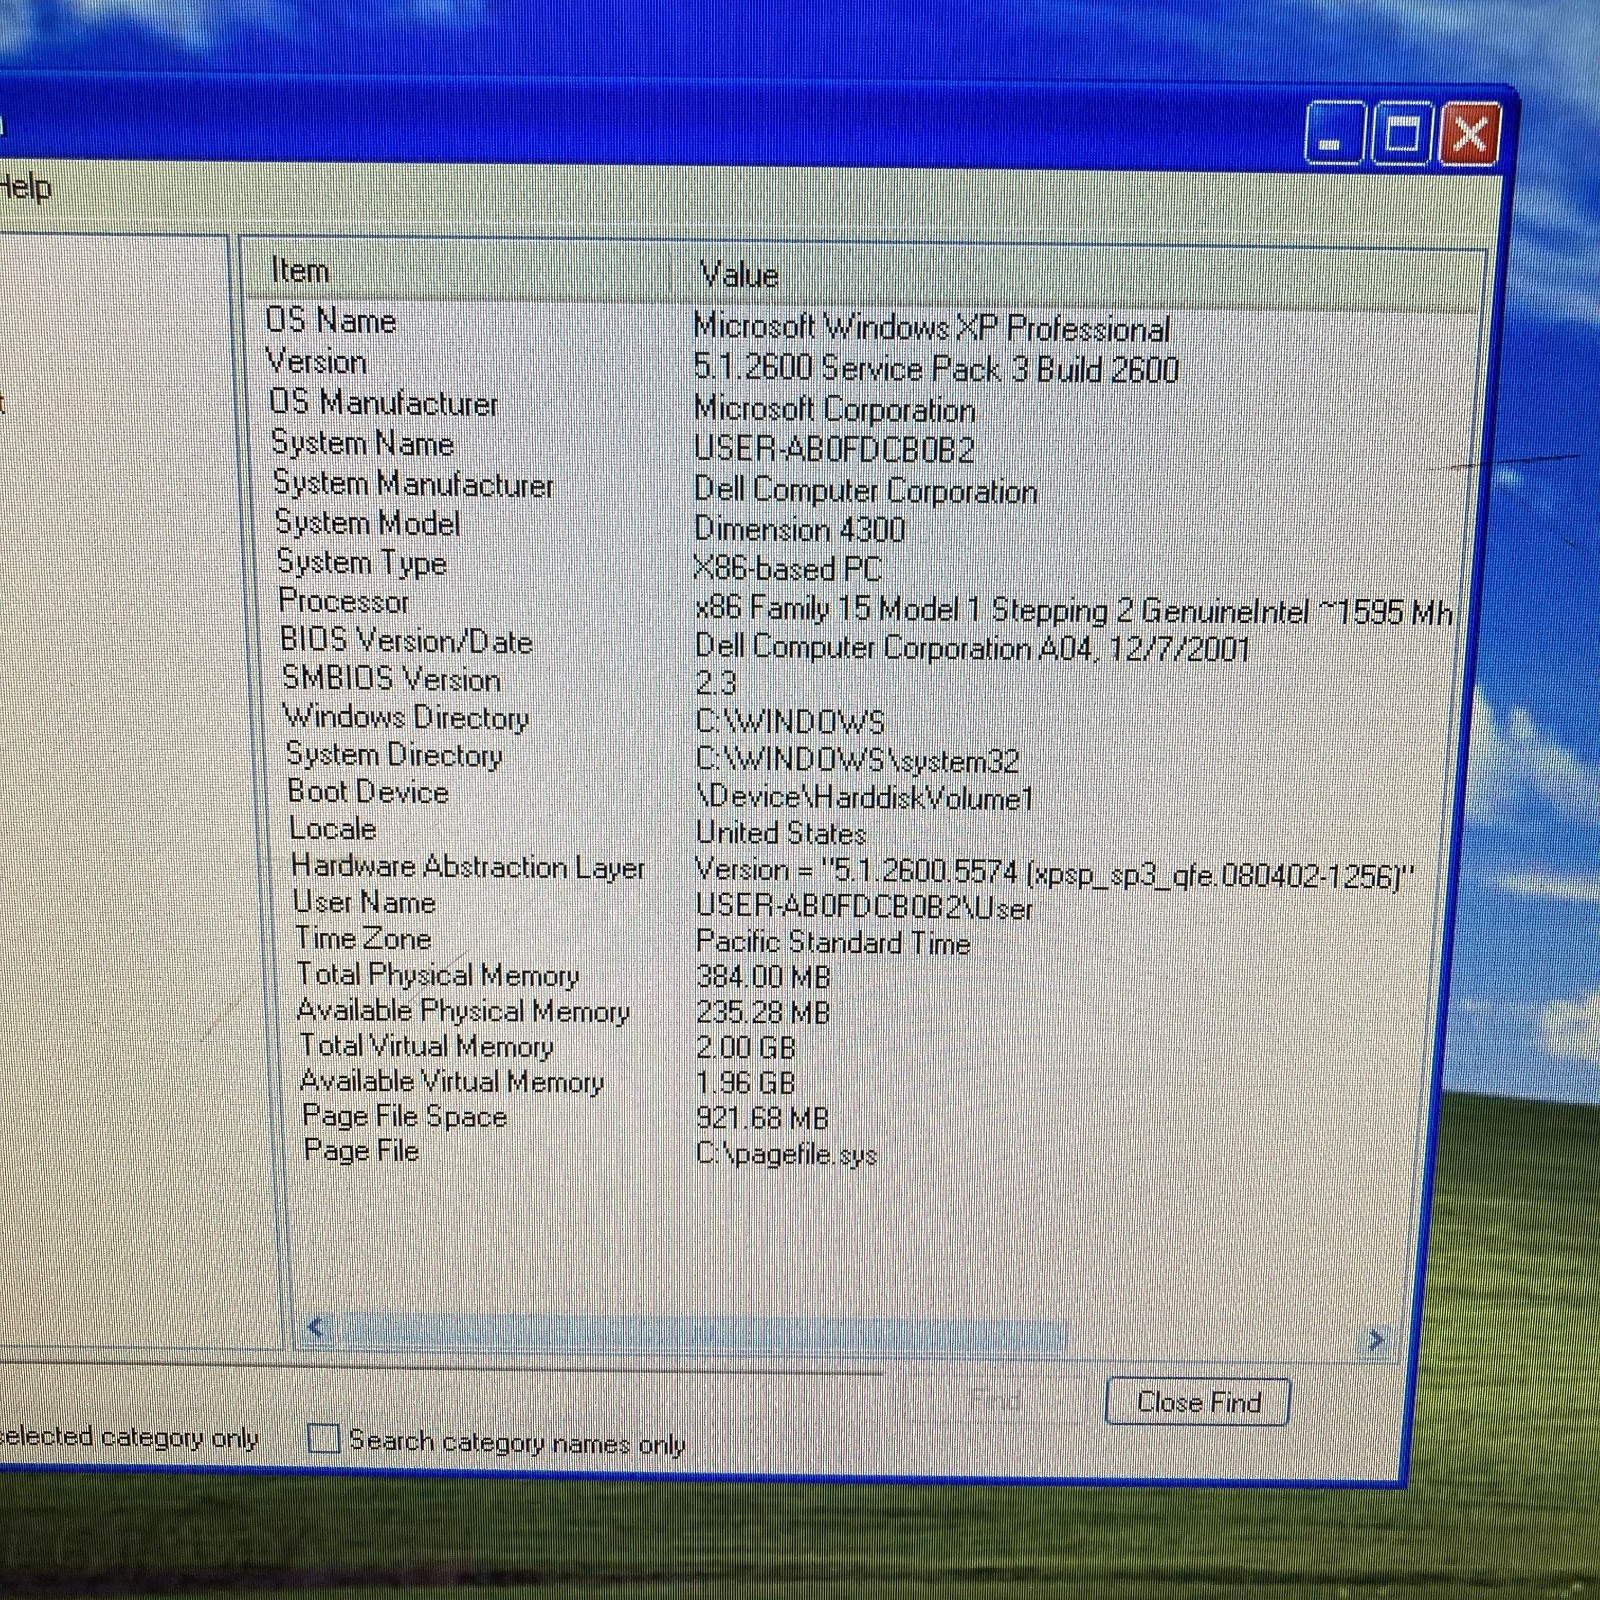Click the 'Dell Computer Corporation' manufacturer value
Viewport: 1600px width, 1600px height.
point(865,490)
